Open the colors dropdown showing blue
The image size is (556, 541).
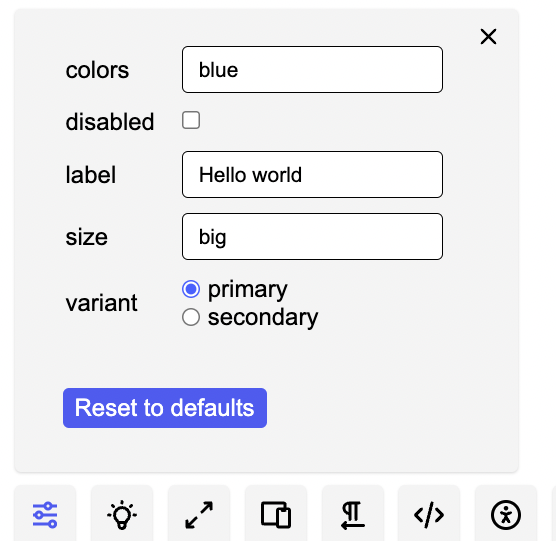(x=312, y=69)
